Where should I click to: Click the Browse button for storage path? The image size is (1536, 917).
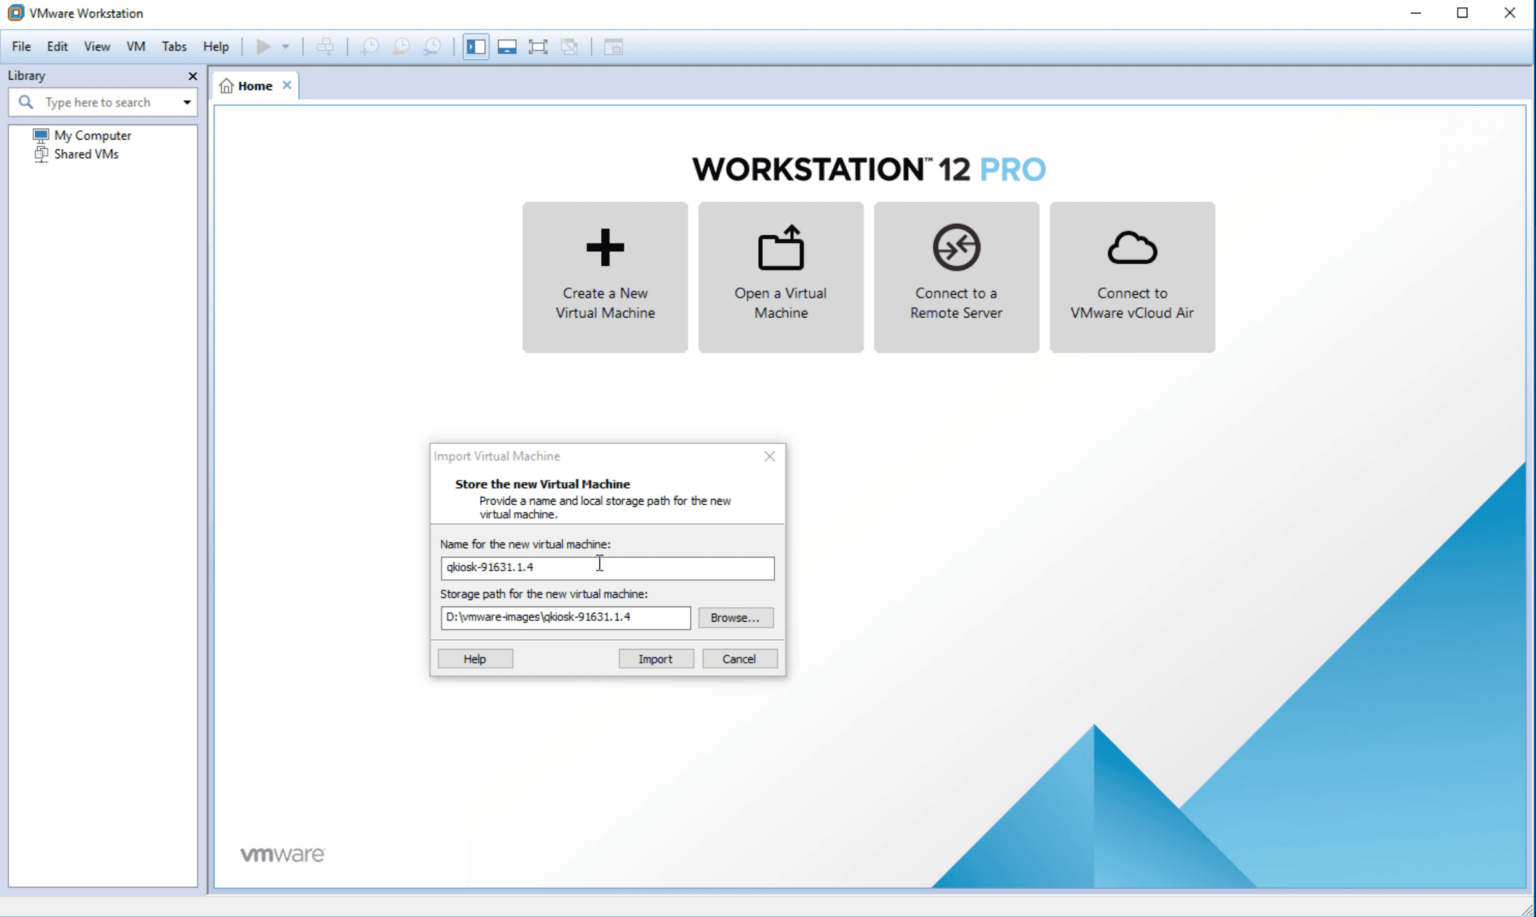pyautogui.click(x=735, y=617)
